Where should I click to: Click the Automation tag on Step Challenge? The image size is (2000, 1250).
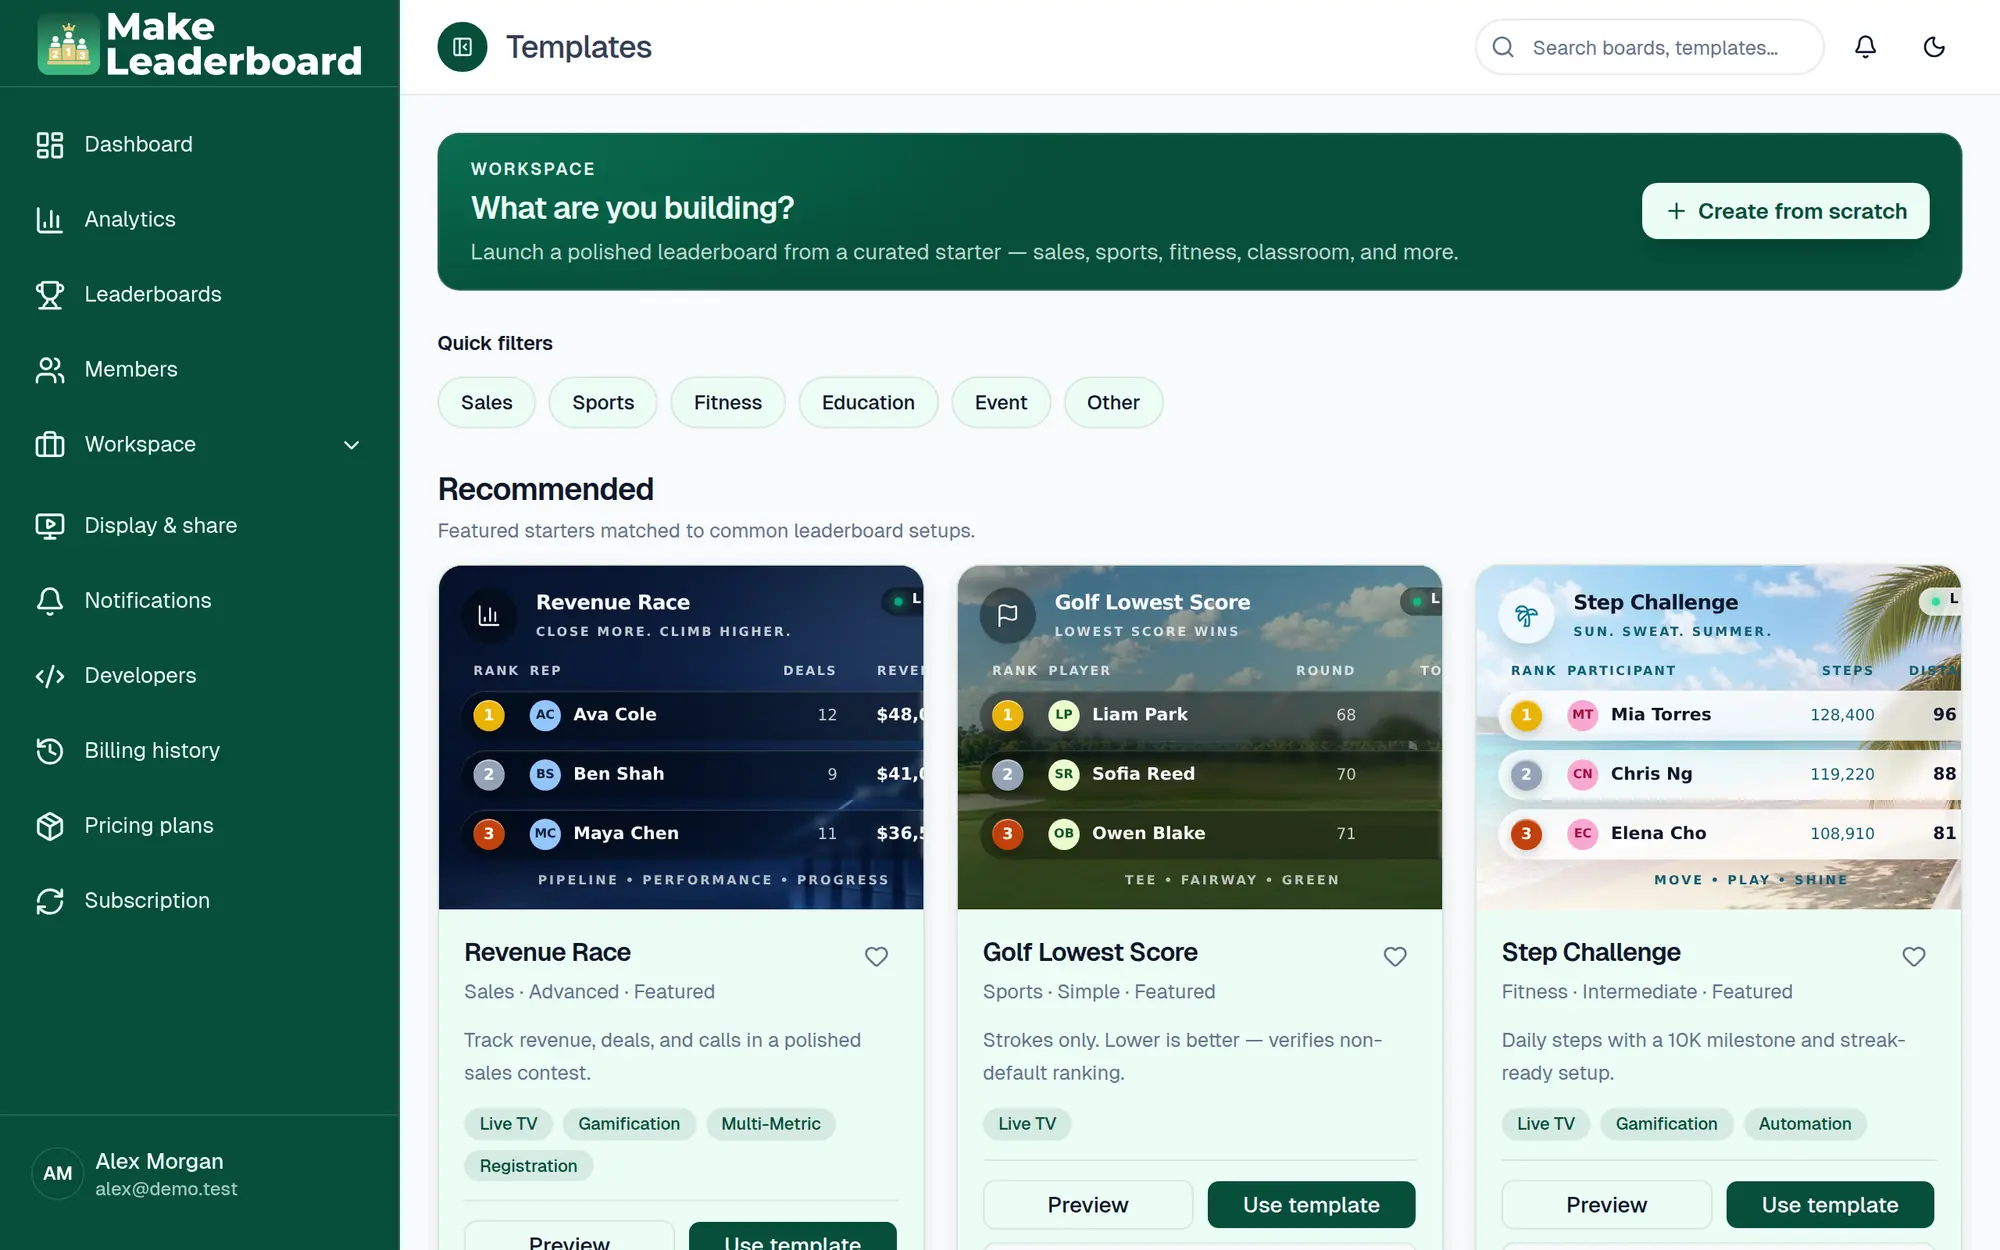point(1805,1124)
